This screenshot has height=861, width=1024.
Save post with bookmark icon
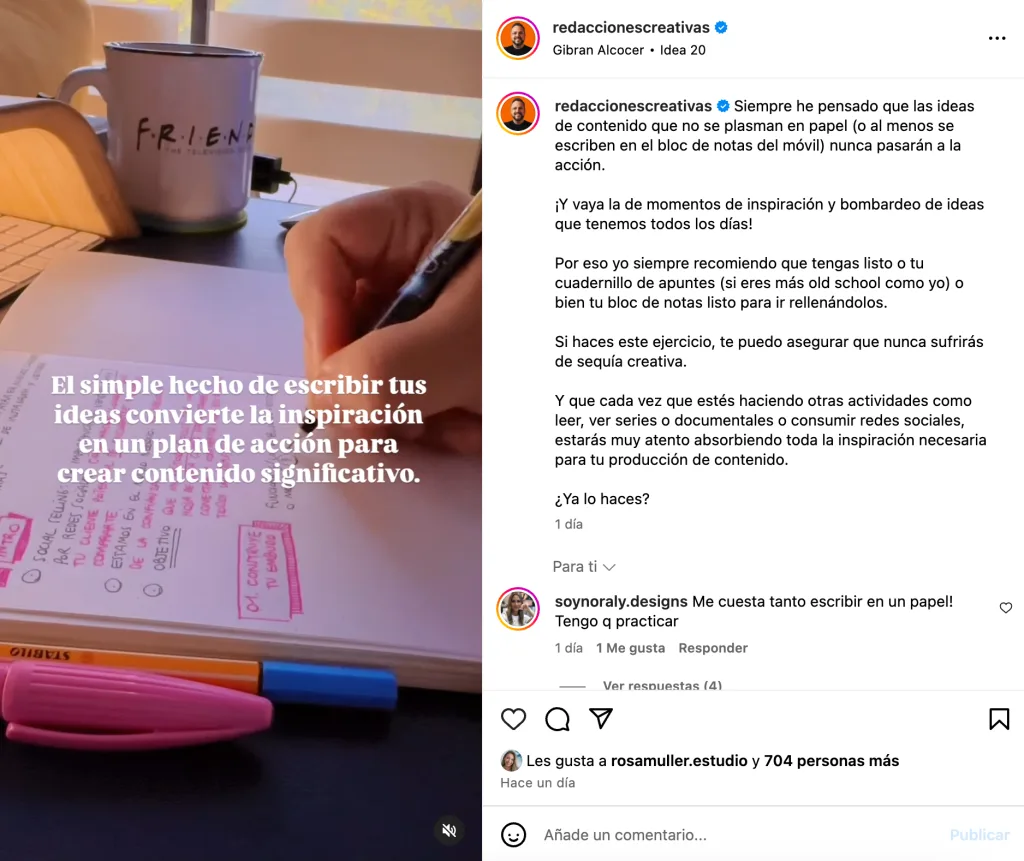(999, 719)
